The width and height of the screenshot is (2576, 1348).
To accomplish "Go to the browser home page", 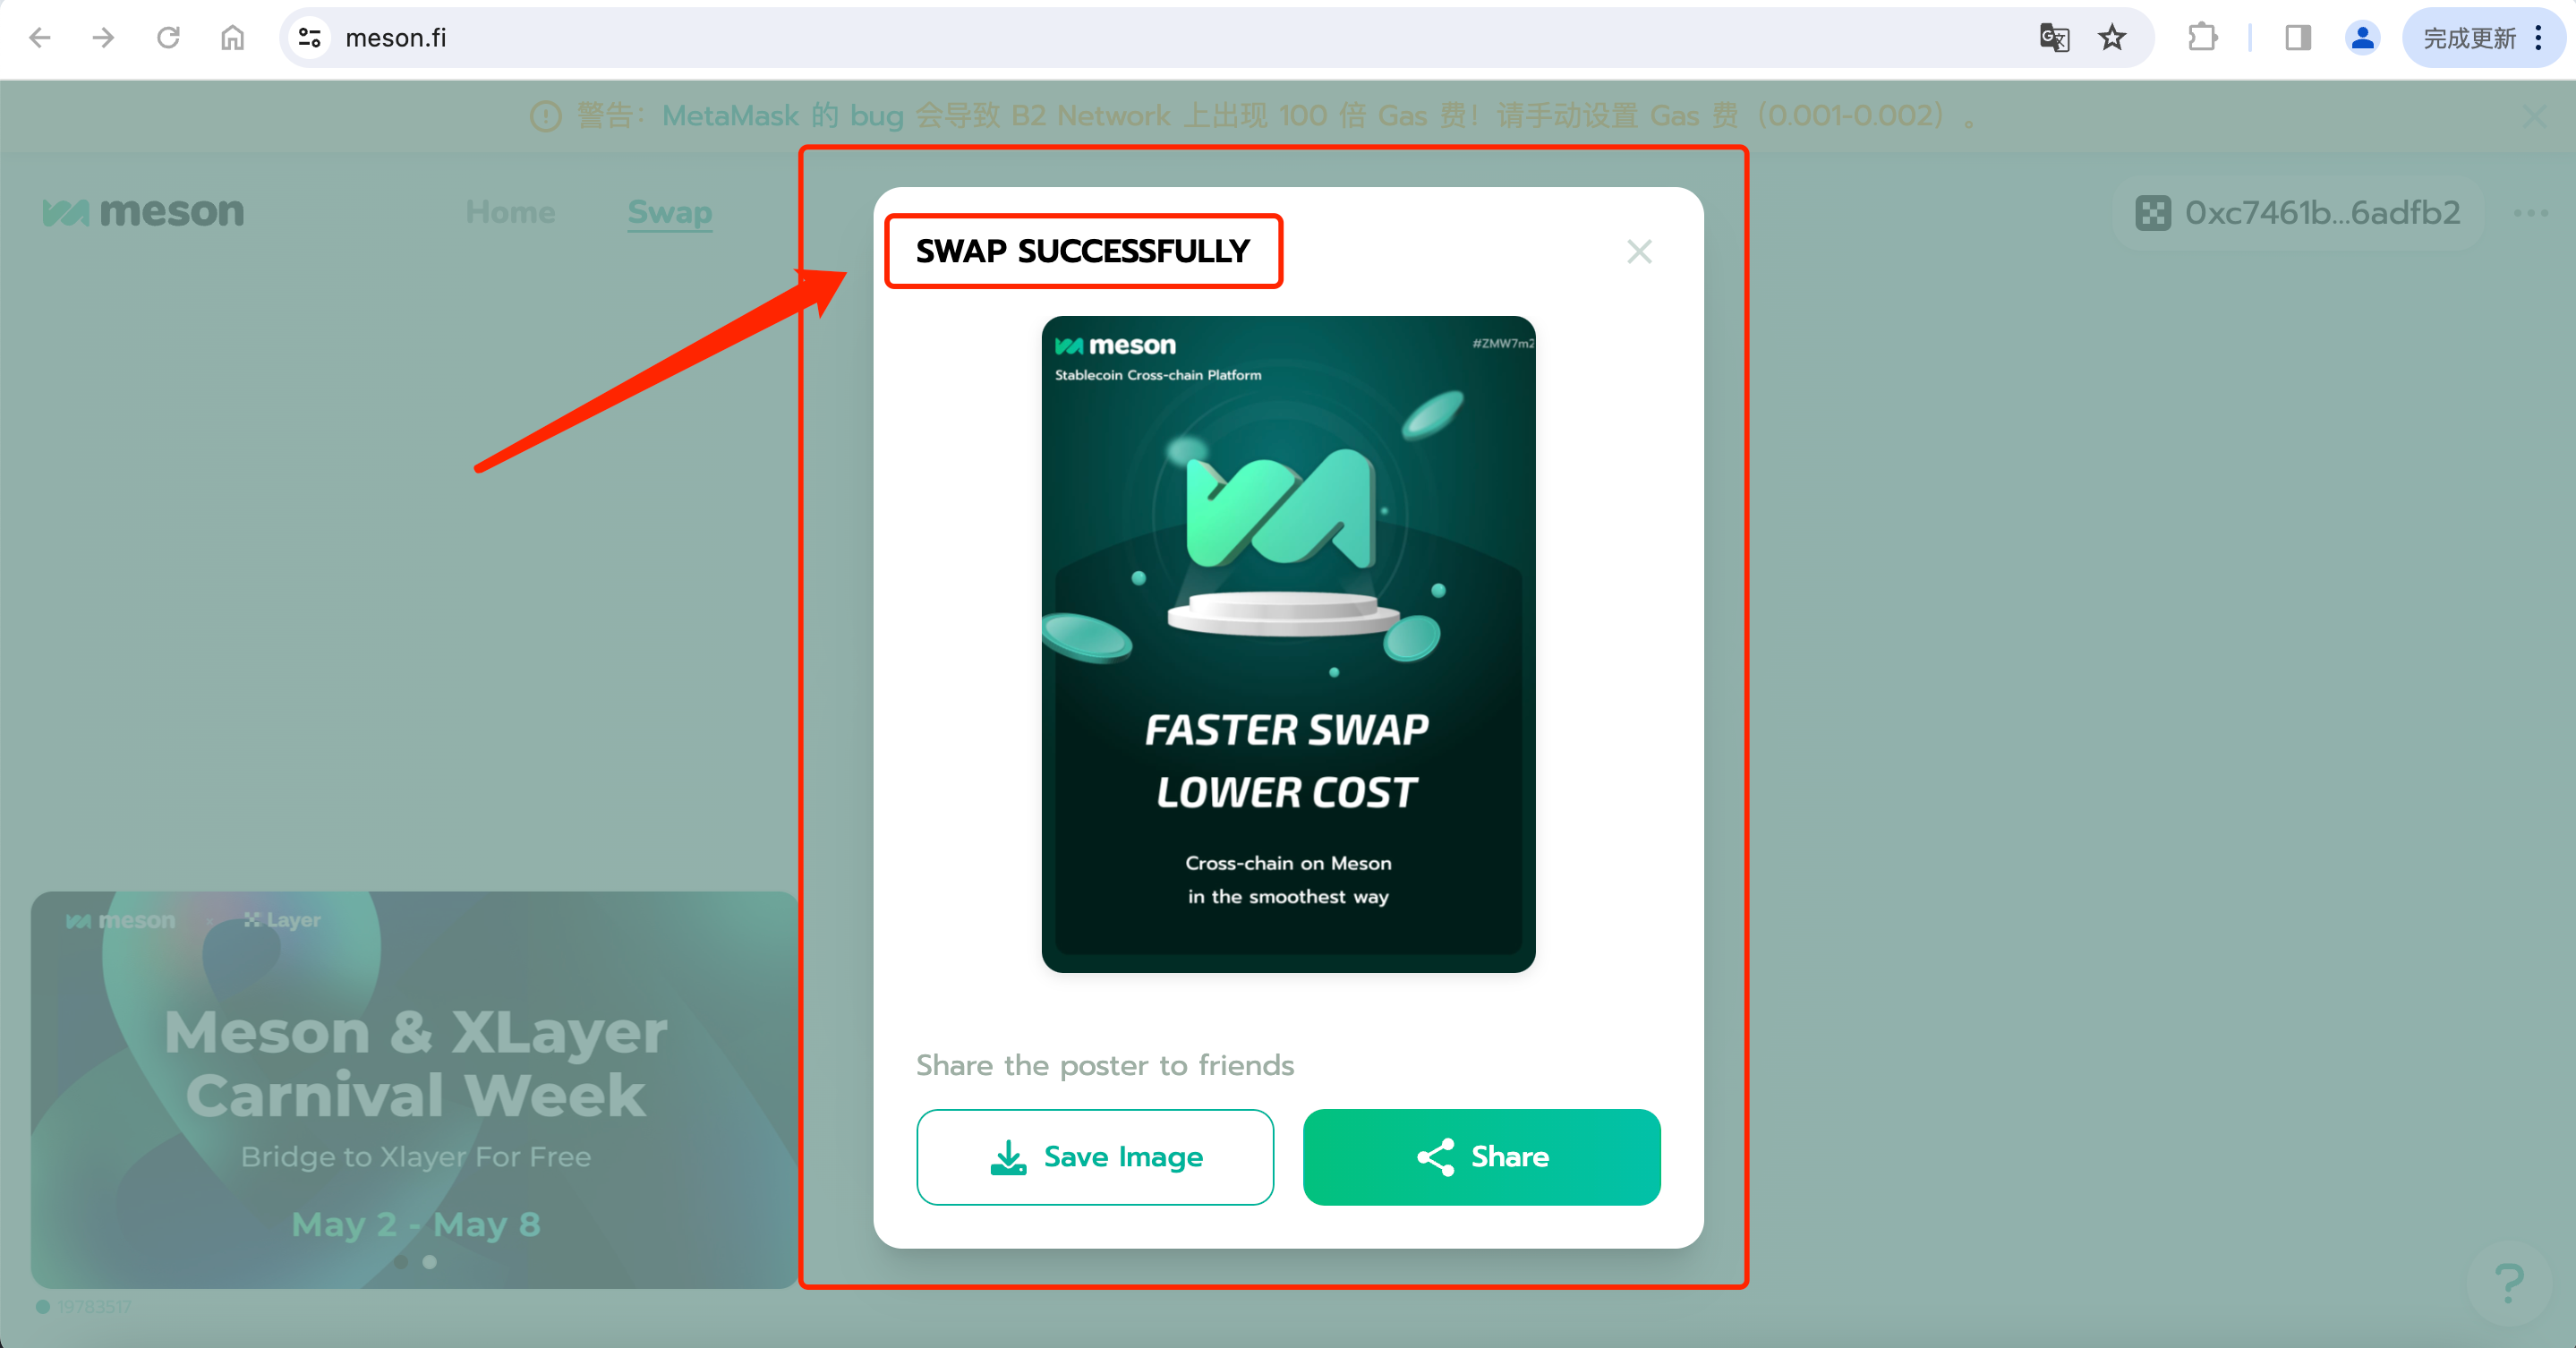I will click(x=232, y=38).
